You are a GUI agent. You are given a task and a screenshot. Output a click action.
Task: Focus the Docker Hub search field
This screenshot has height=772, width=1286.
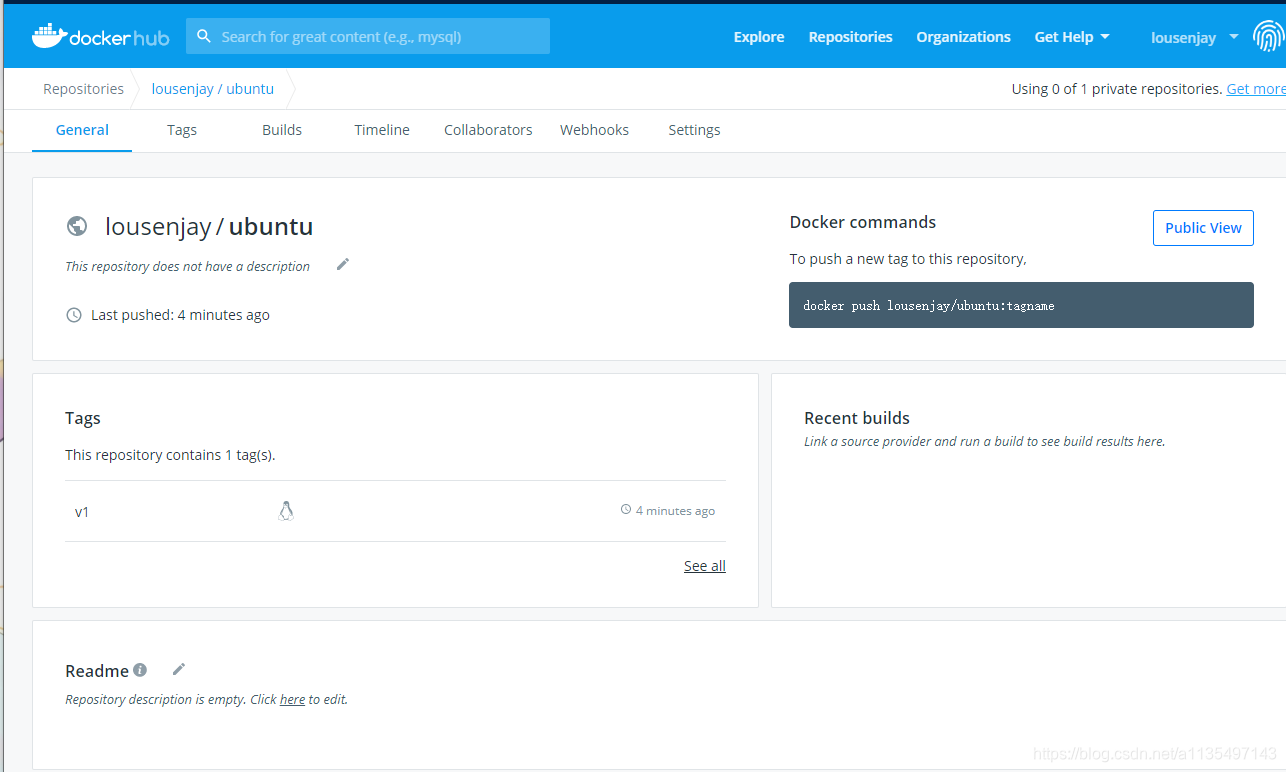[x=368, y=36]
